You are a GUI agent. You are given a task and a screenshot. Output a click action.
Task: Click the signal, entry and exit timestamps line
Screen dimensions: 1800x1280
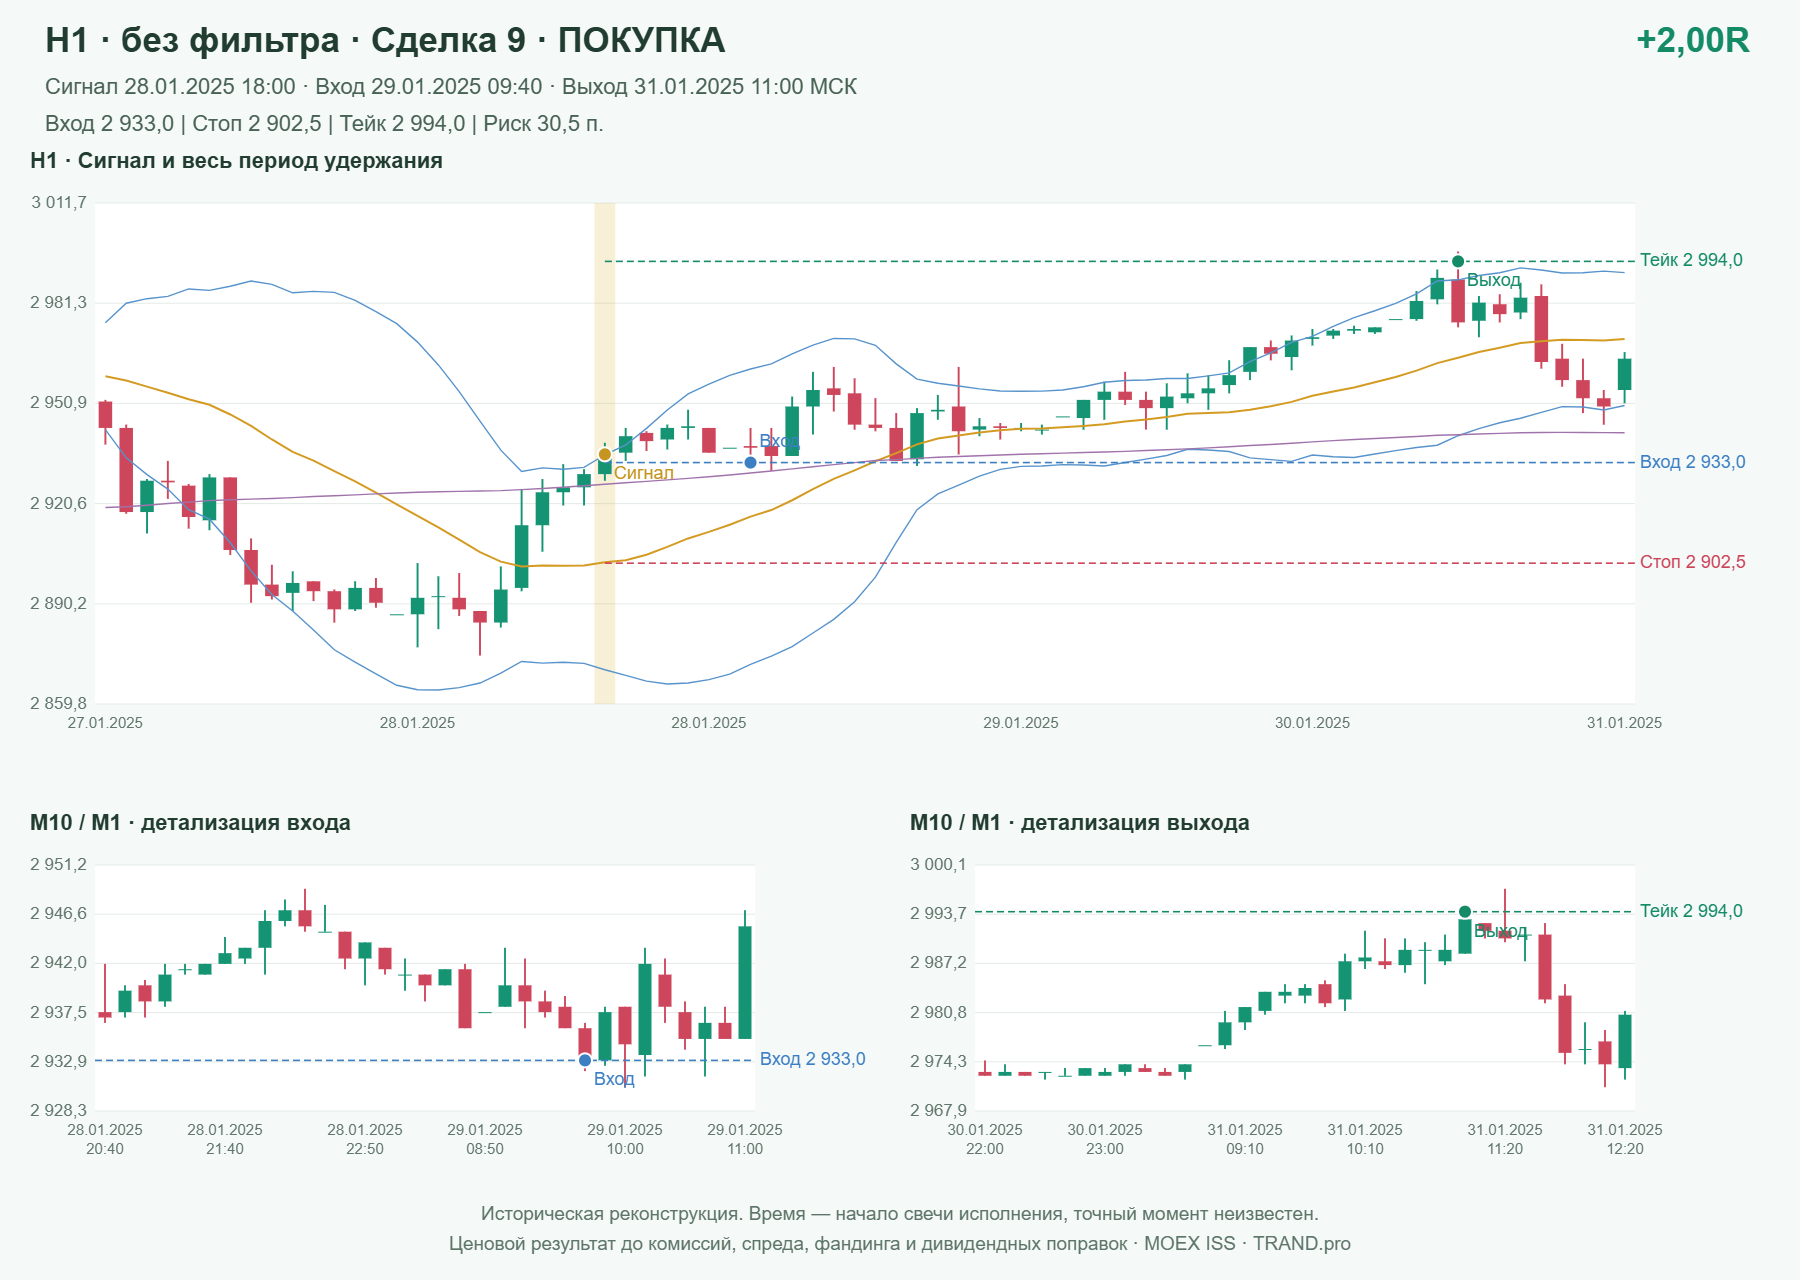pyautogui.click(x=451, y=87)
